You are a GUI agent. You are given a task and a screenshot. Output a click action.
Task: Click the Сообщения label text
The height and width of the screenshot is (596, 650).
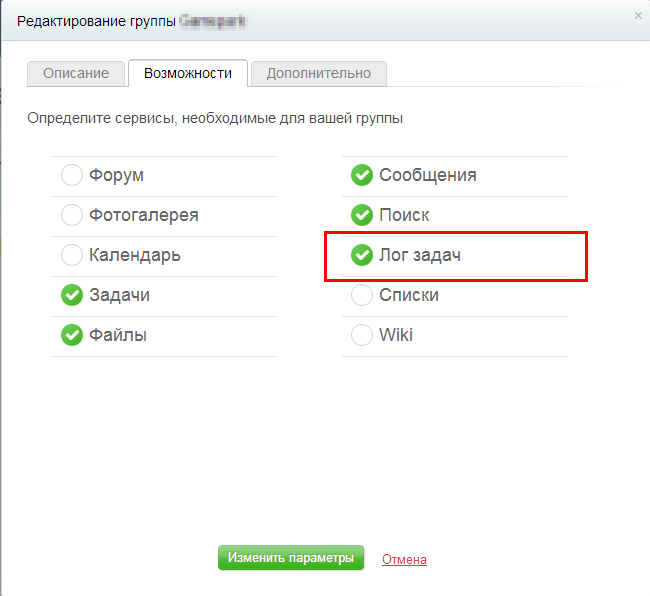427,175
